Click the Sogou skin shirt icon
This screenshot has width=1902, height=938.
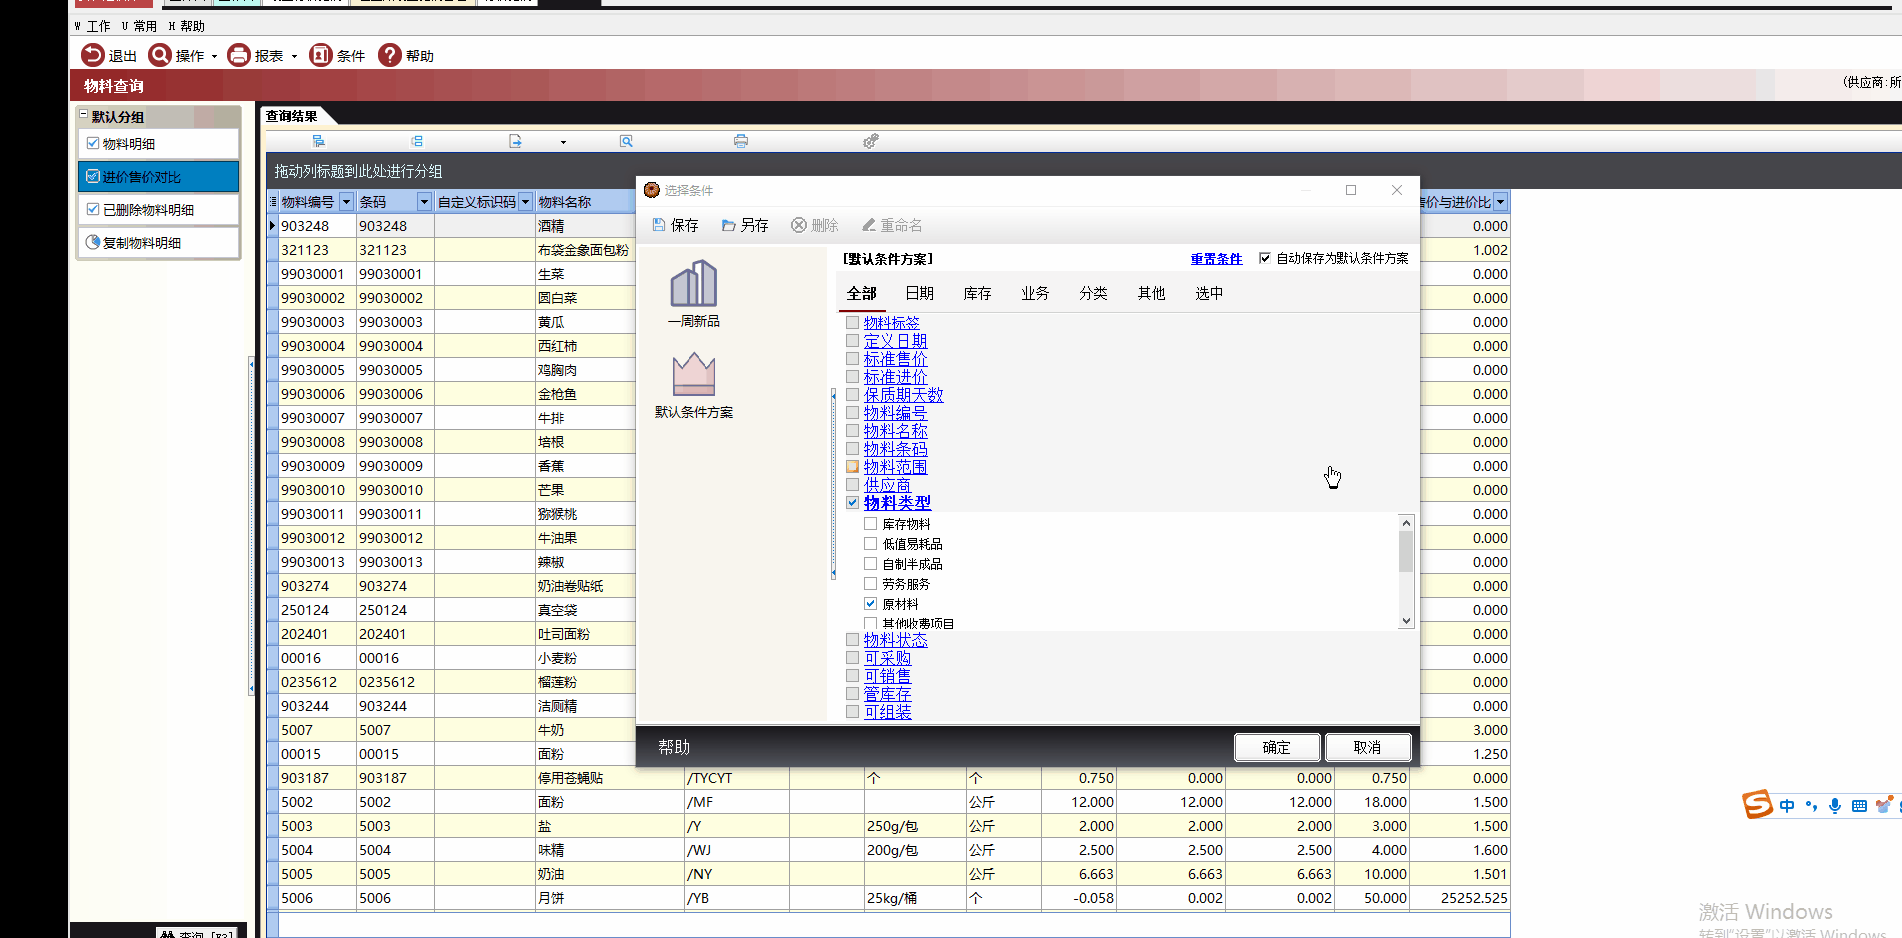coord(1884,805)
